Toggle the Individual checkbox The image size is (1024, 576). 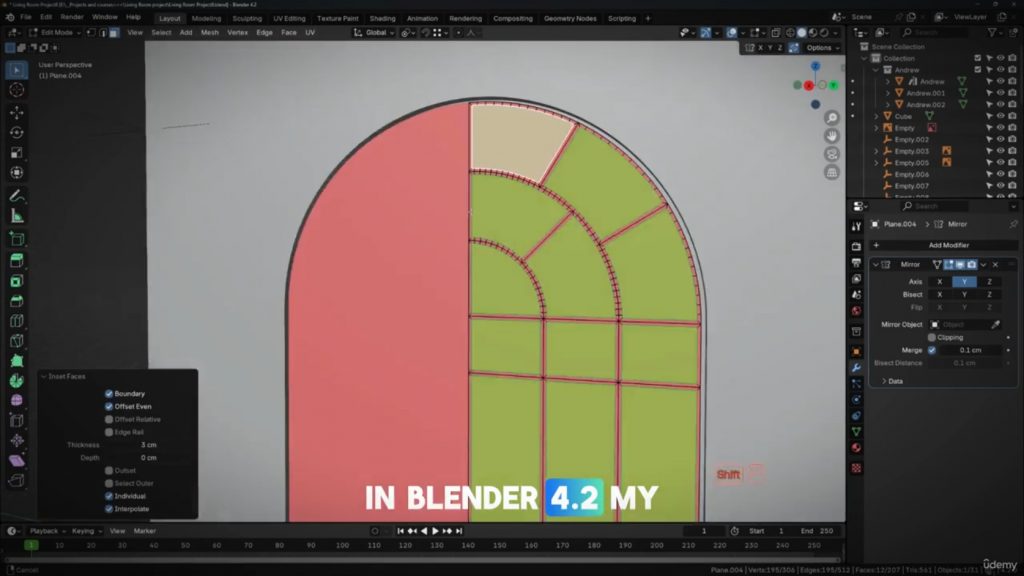pyautogui.click(x=109, y=496)
